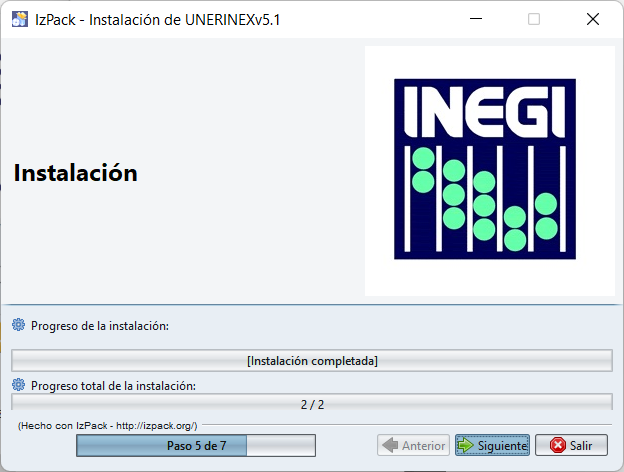Viewport: 624px width, 472px height.
Task: Click the Instalación completada progress bar
Action: 312,361
